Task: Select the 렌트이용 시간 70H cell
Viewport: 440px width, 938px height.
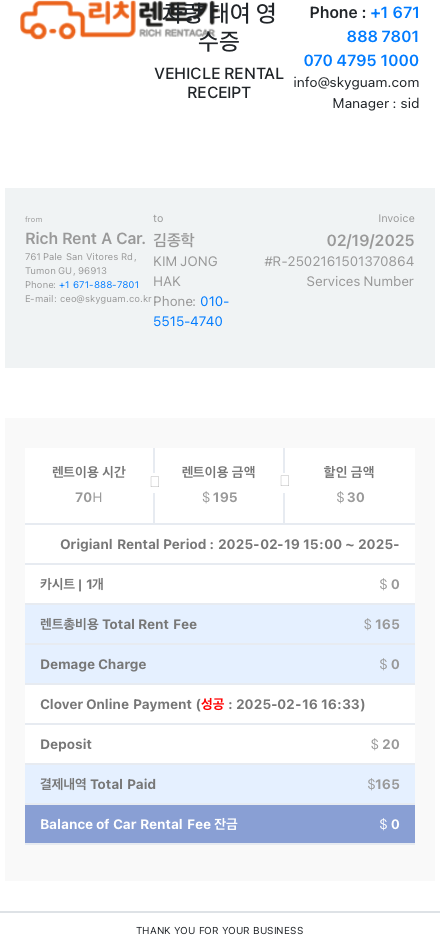Action: point(89,485)
